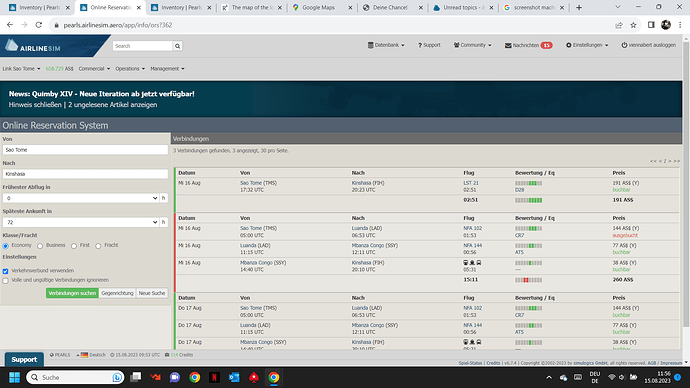Select the Business class radio button
The width and height of the screenshot is (690, 388).
tap(40, 246)
